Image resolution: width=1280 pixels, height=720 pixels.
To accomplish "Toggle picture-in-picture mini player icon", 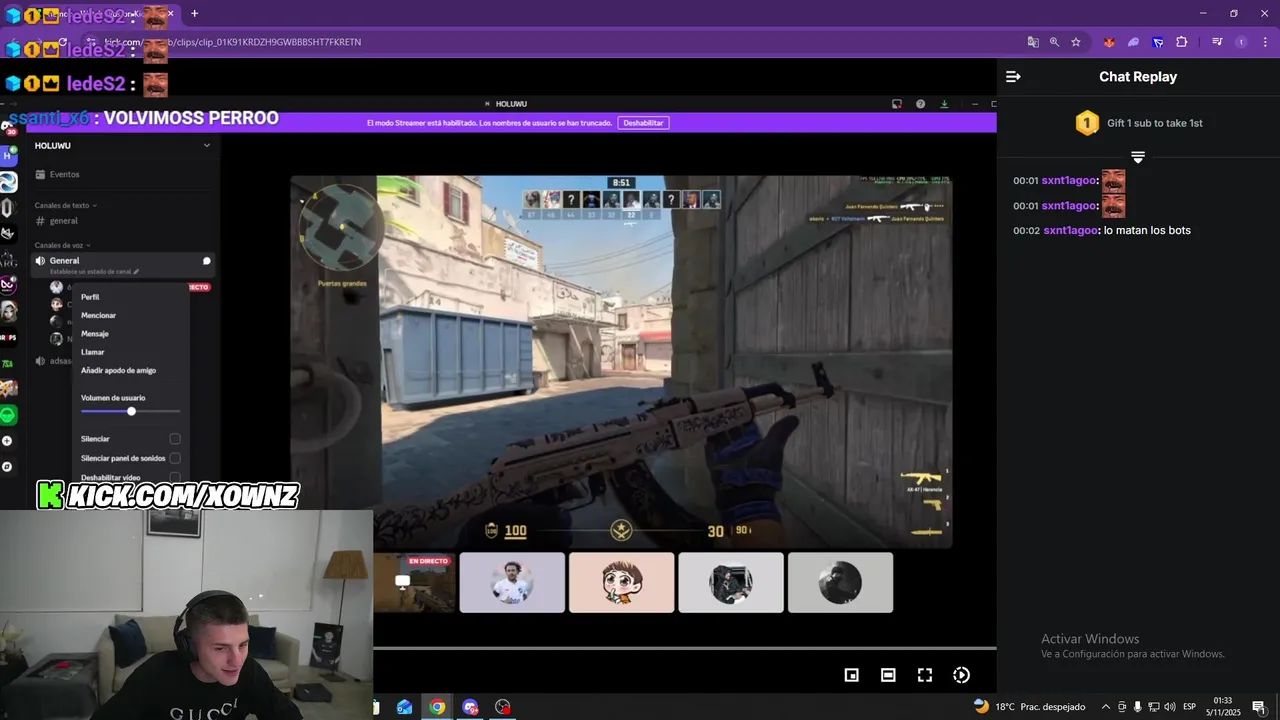I will tap(851, 675).
